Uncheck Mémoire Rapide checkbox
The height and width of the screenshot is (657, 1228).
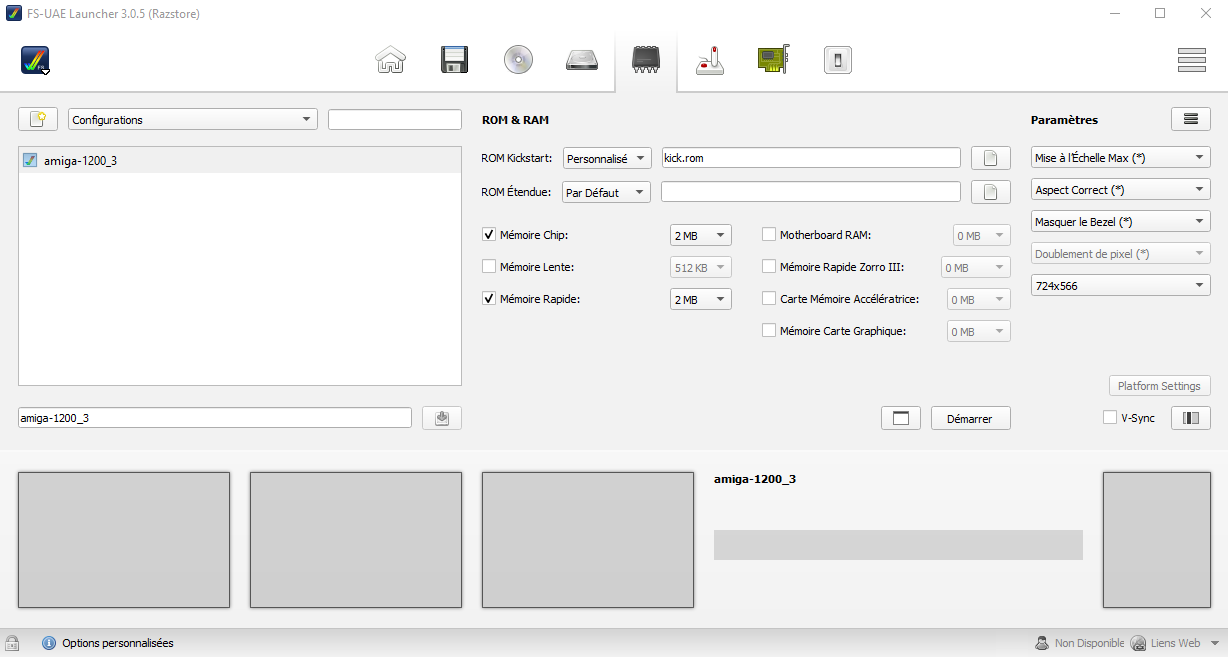[x=489, y=298]
